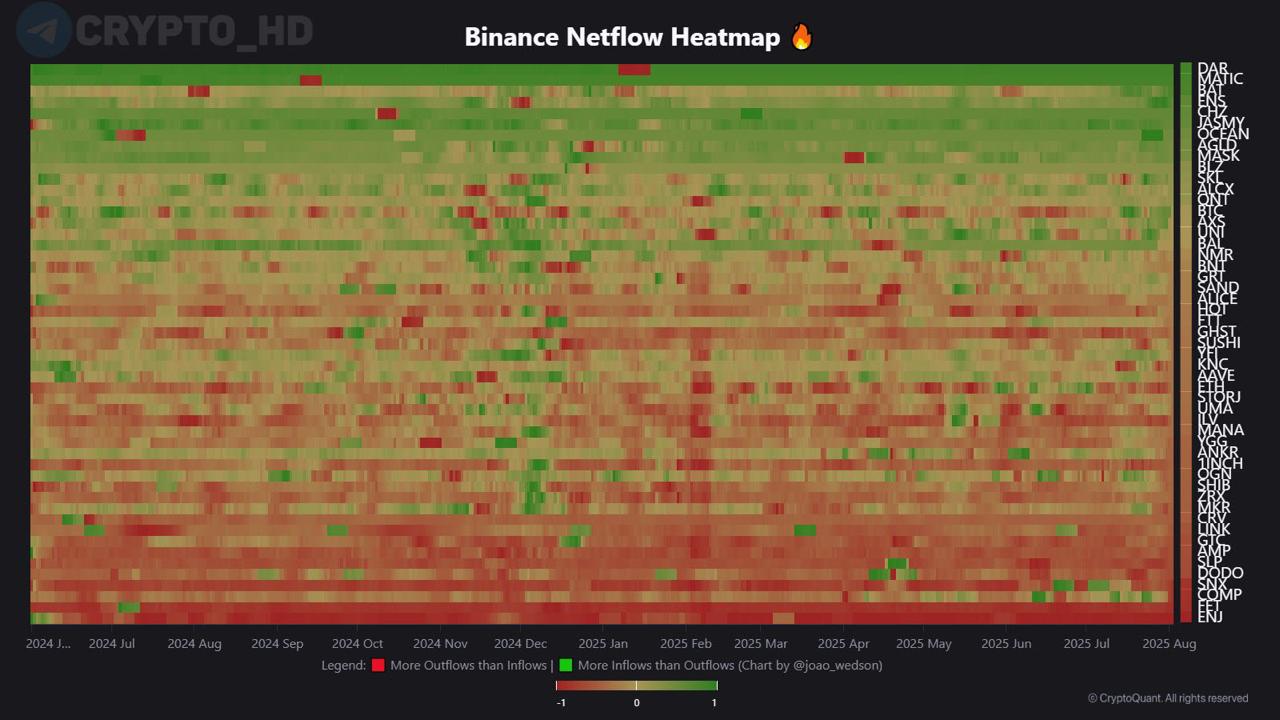Click the fire emoji beside the chart title
This screenshot has height=720, width=1280.
pos(801,37)
